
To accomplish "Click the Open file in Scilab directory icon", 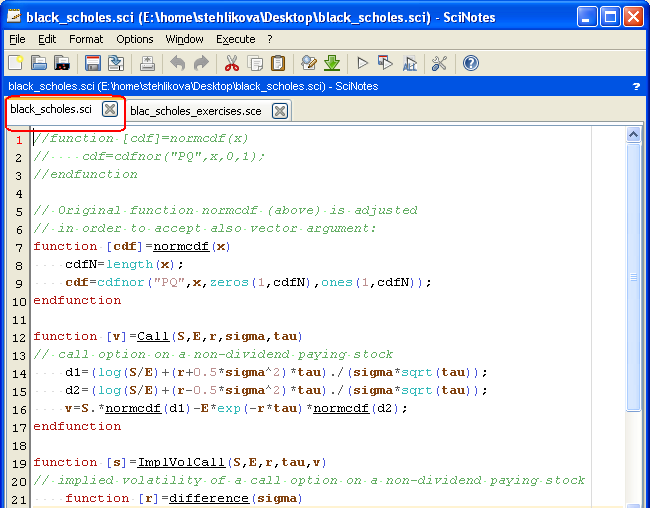I will coord(62,63).
